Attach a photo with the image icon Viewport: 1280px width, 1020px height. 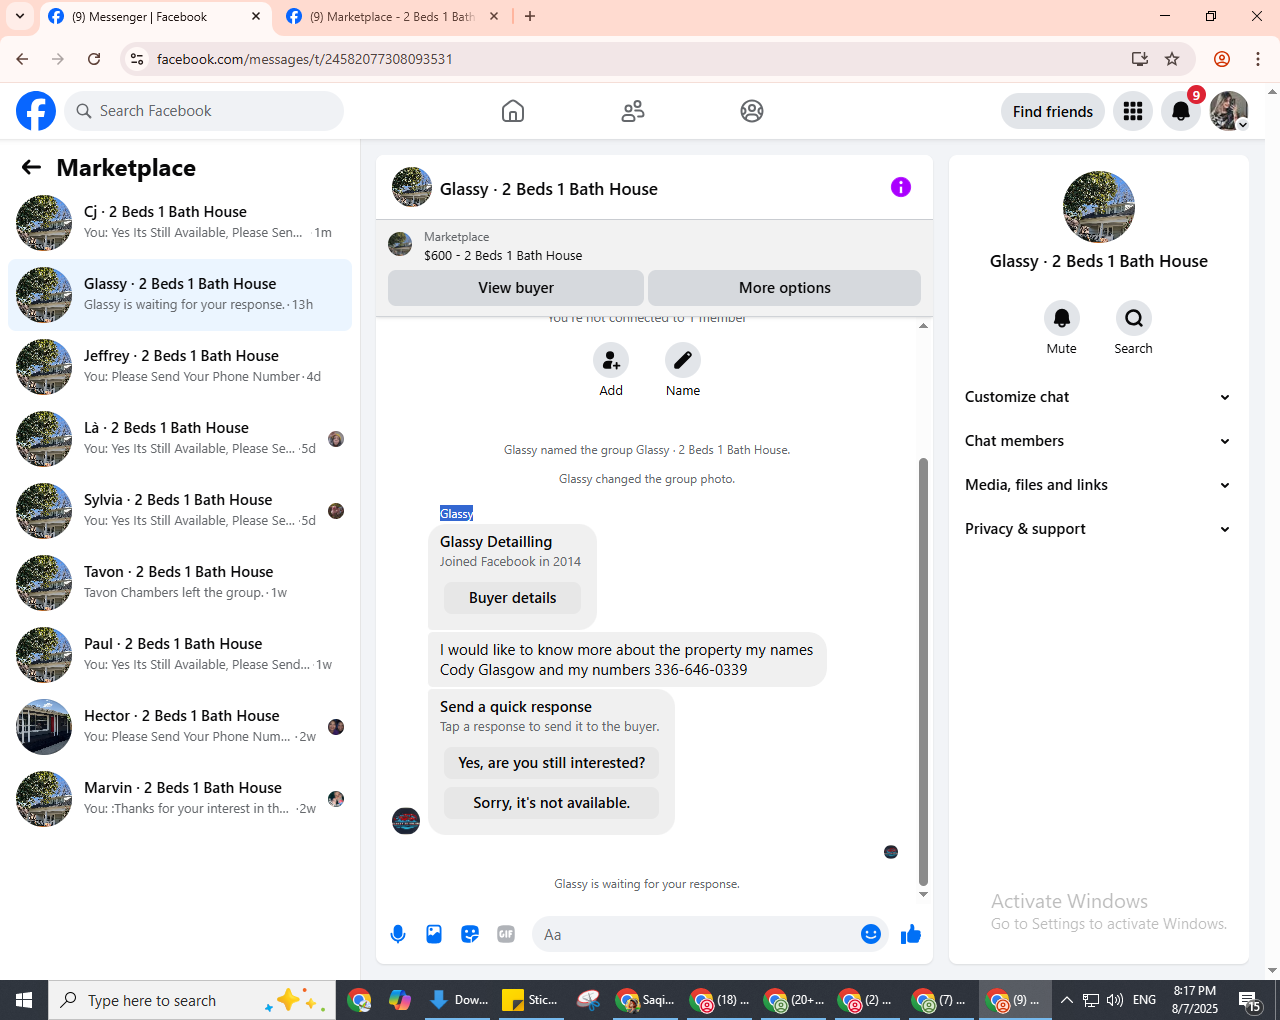point(434,934)
